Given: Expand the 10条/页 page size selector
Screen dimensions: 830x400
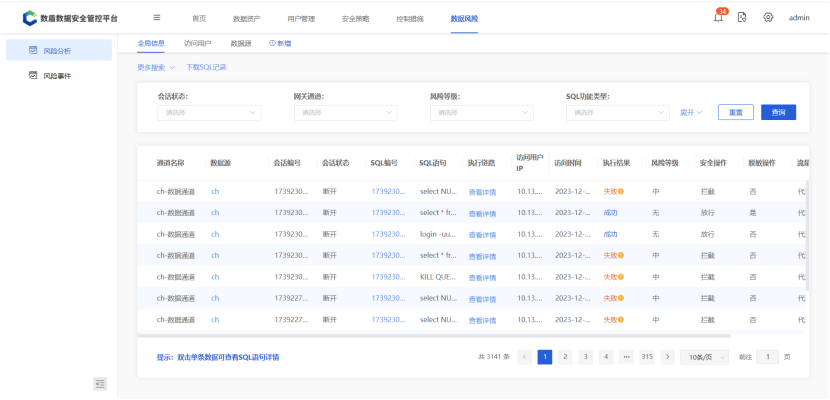Looking at the screenshot, I should pos(704,357).
